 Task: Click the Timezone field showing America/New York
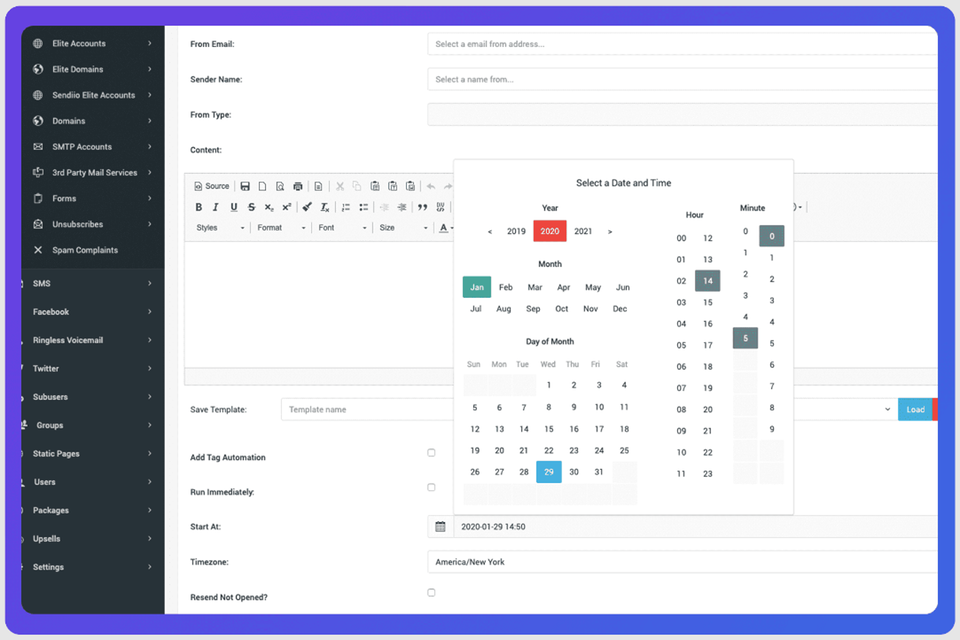pos(682,562)
